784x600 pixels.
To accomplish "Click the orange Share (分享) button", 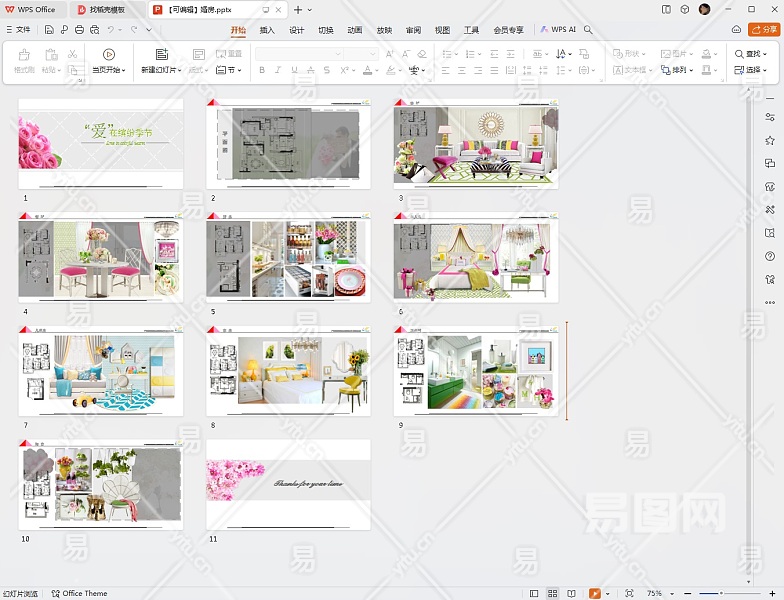I will click(x=763, y=30).
